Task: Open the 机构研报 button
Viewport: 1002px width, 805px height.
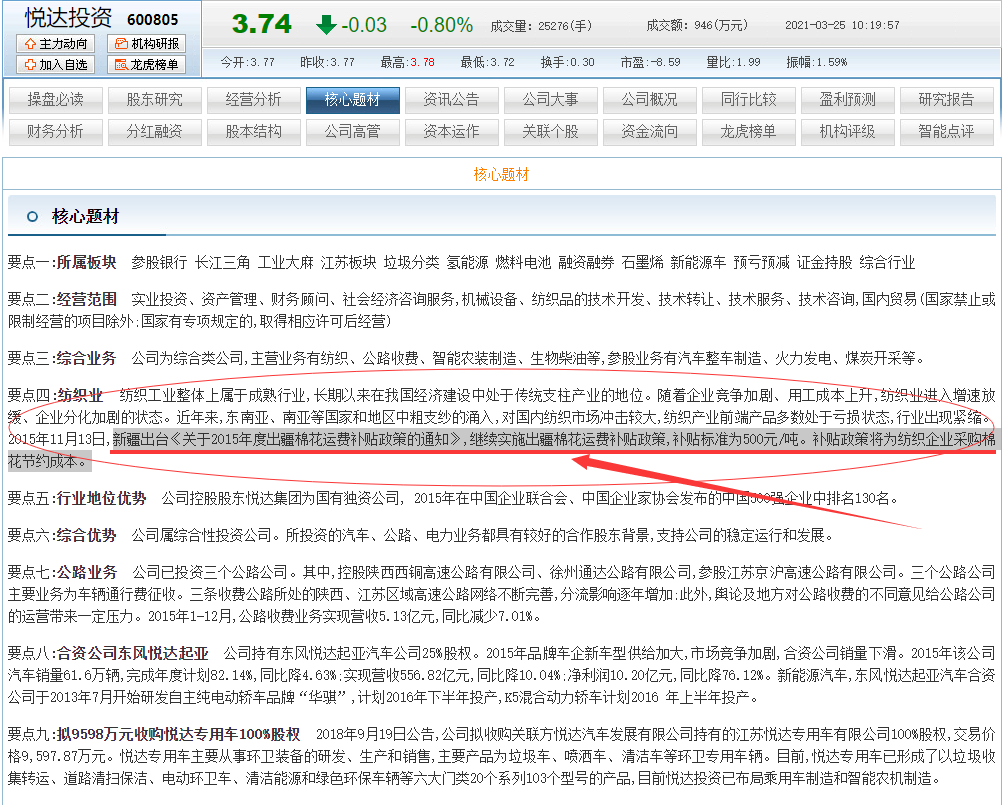Action: (x=147, y=43)
